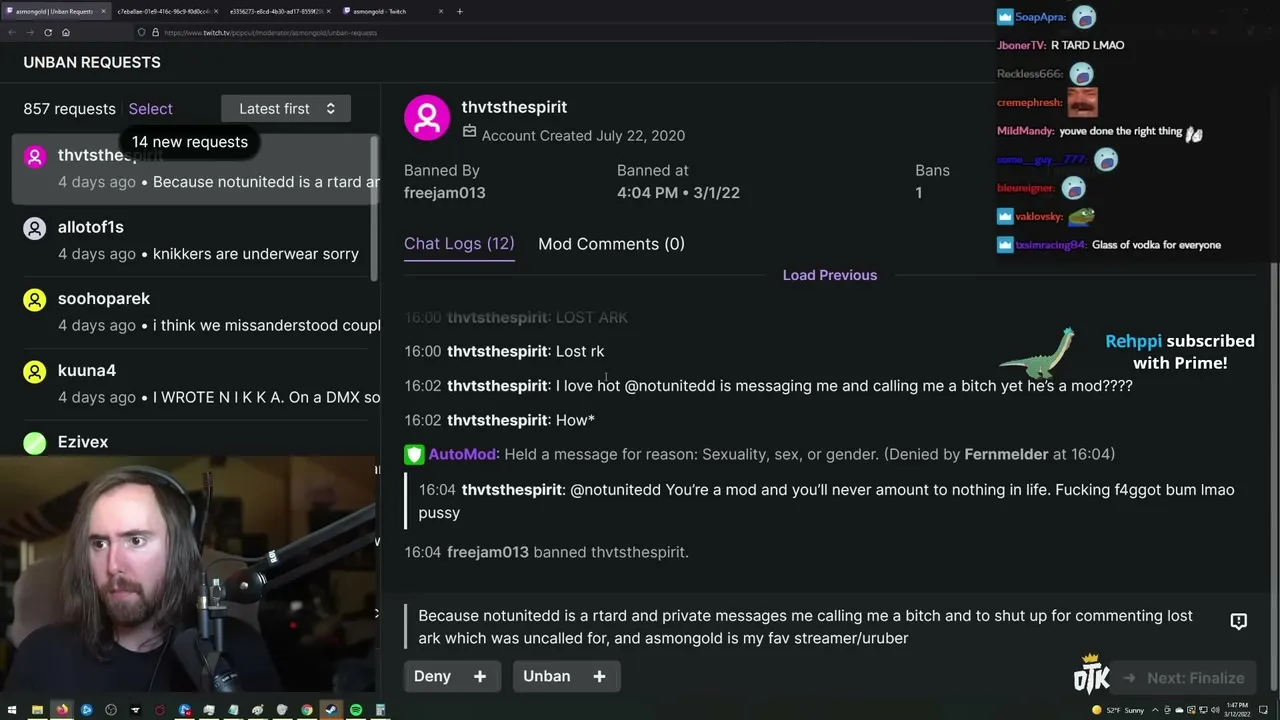Open Calculator from the taskbar

[x=380, y=710]
